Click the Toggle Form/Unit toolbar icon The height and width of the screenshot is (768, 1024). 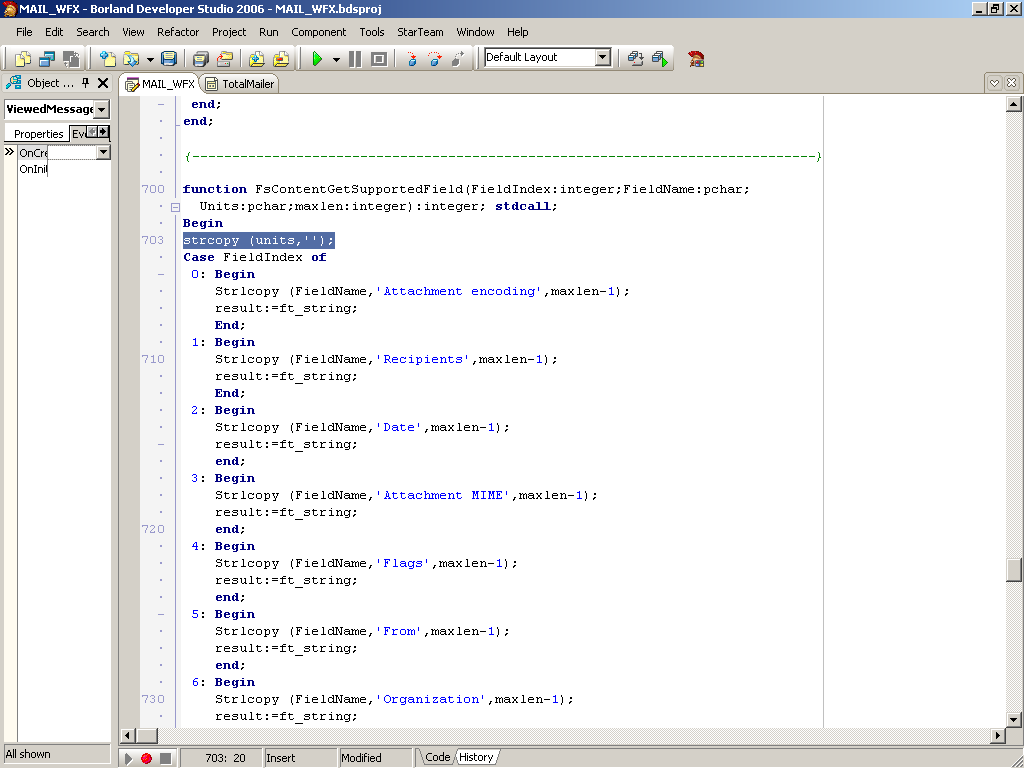coord(71,59)
